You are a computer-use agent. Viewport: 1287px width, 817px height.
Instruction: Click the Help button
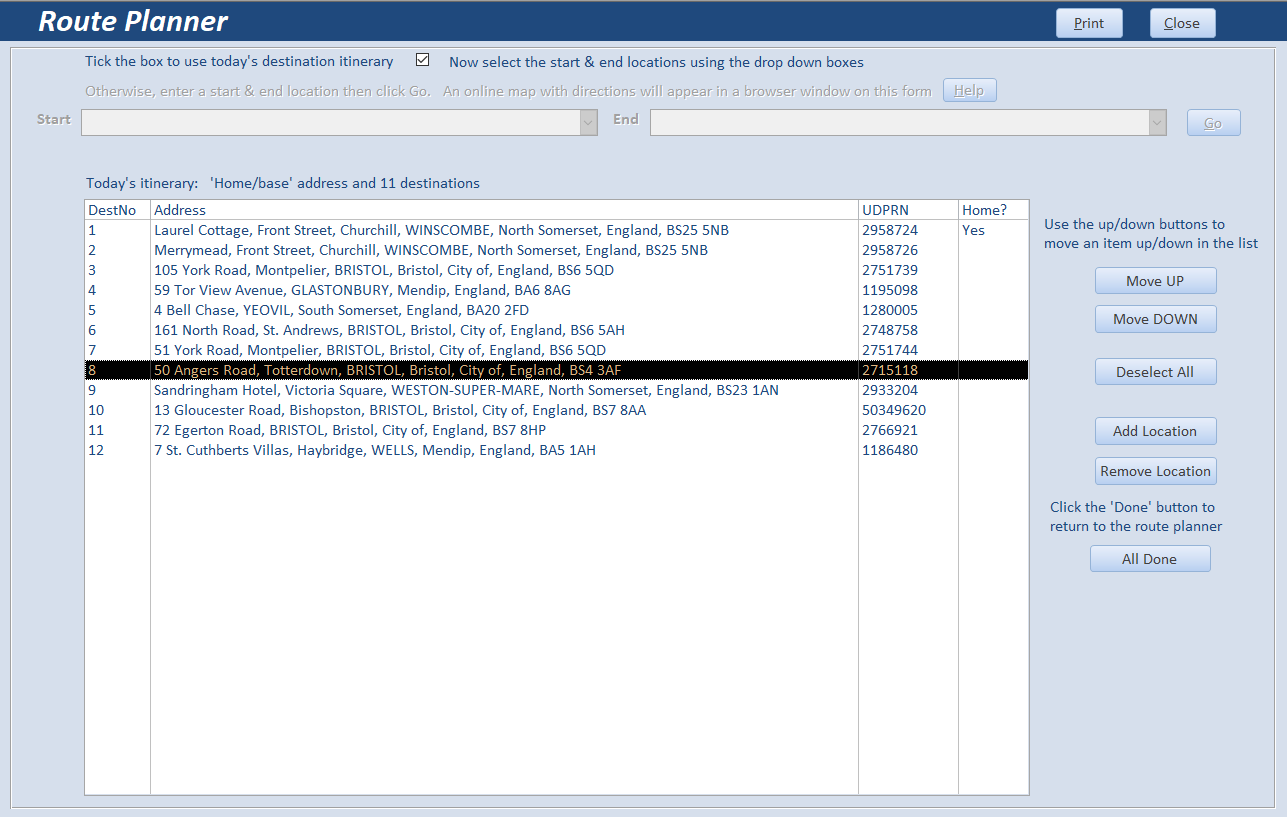point(969,91)
